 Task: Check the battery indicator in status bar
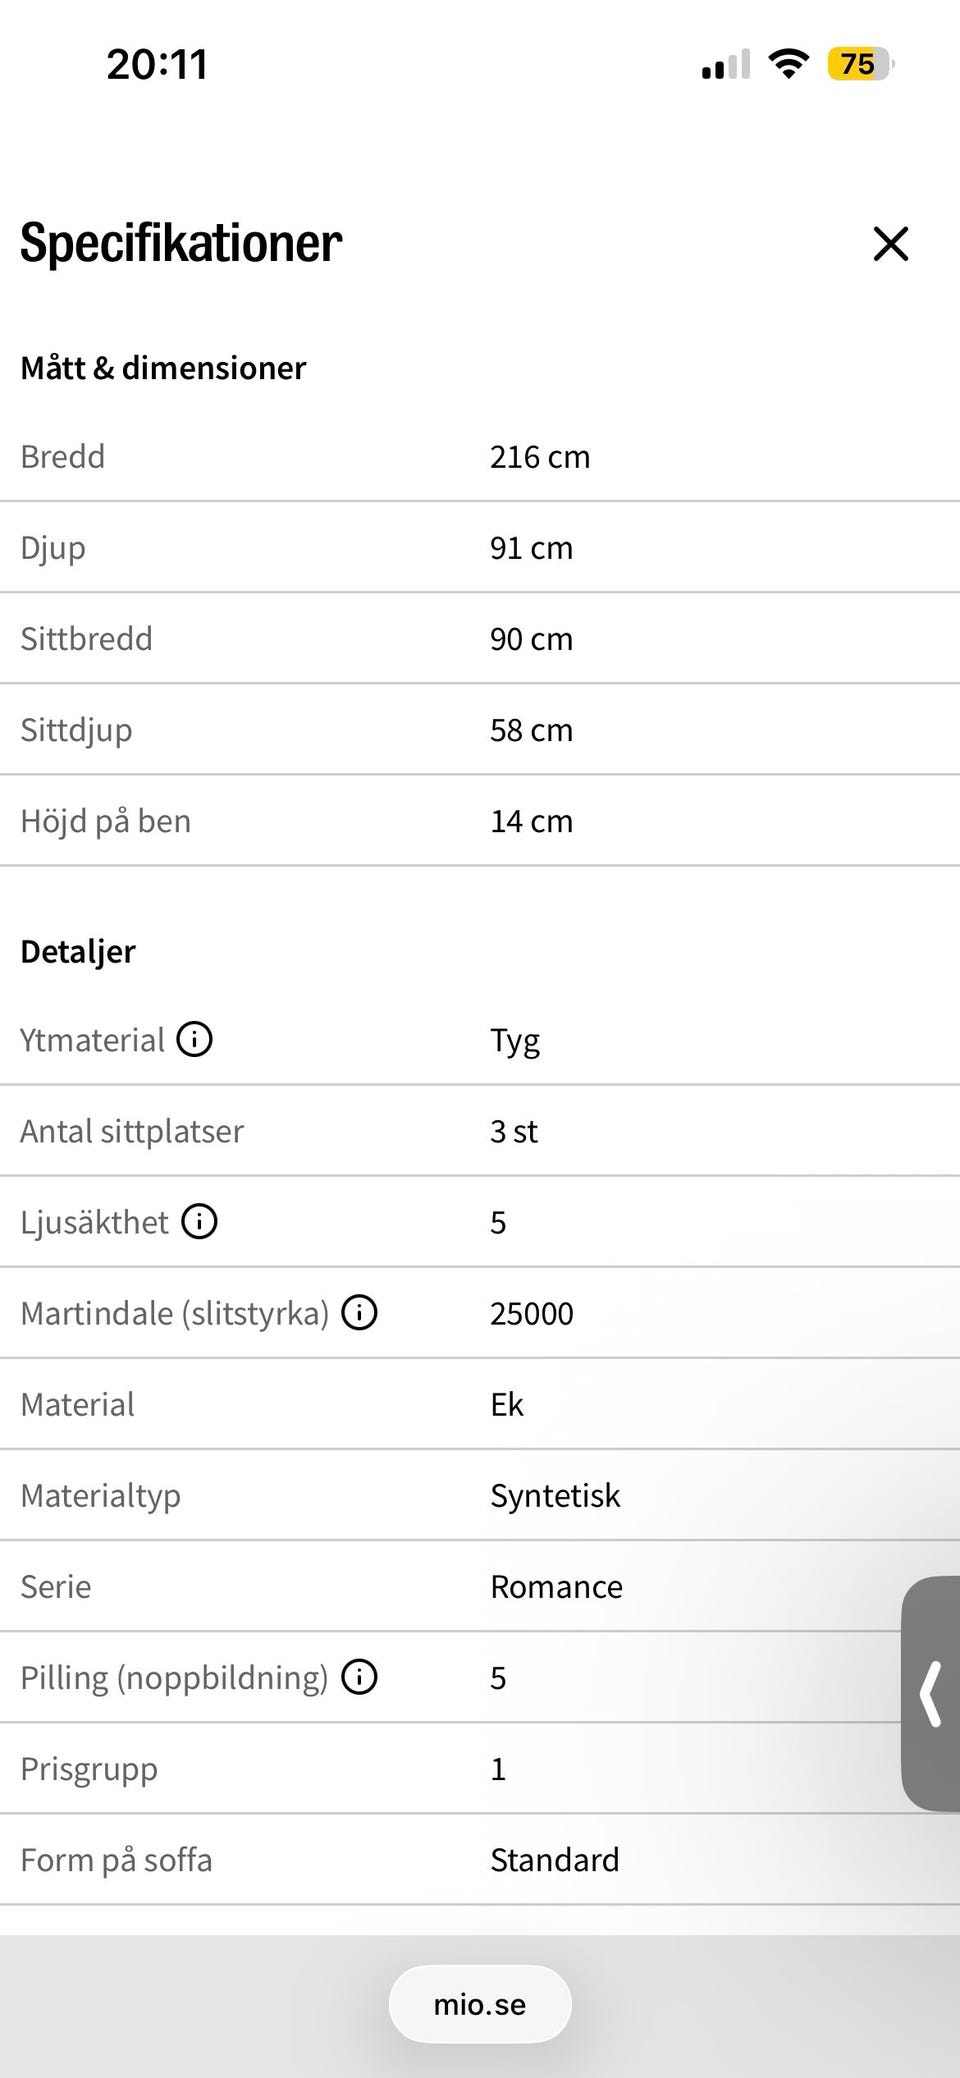pos(860,65)
